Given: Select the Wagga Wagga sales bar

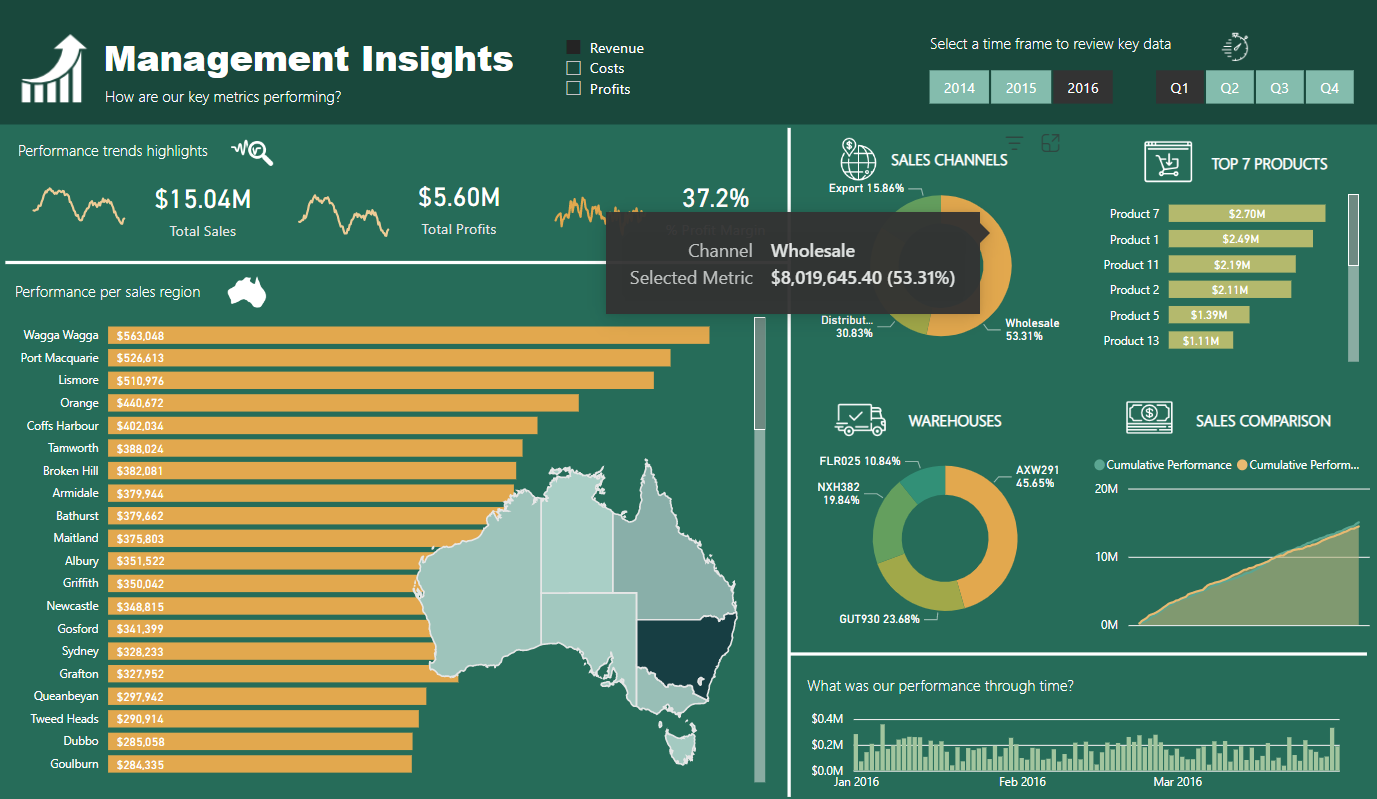Looking at the screenshot, I should point(410,335).
